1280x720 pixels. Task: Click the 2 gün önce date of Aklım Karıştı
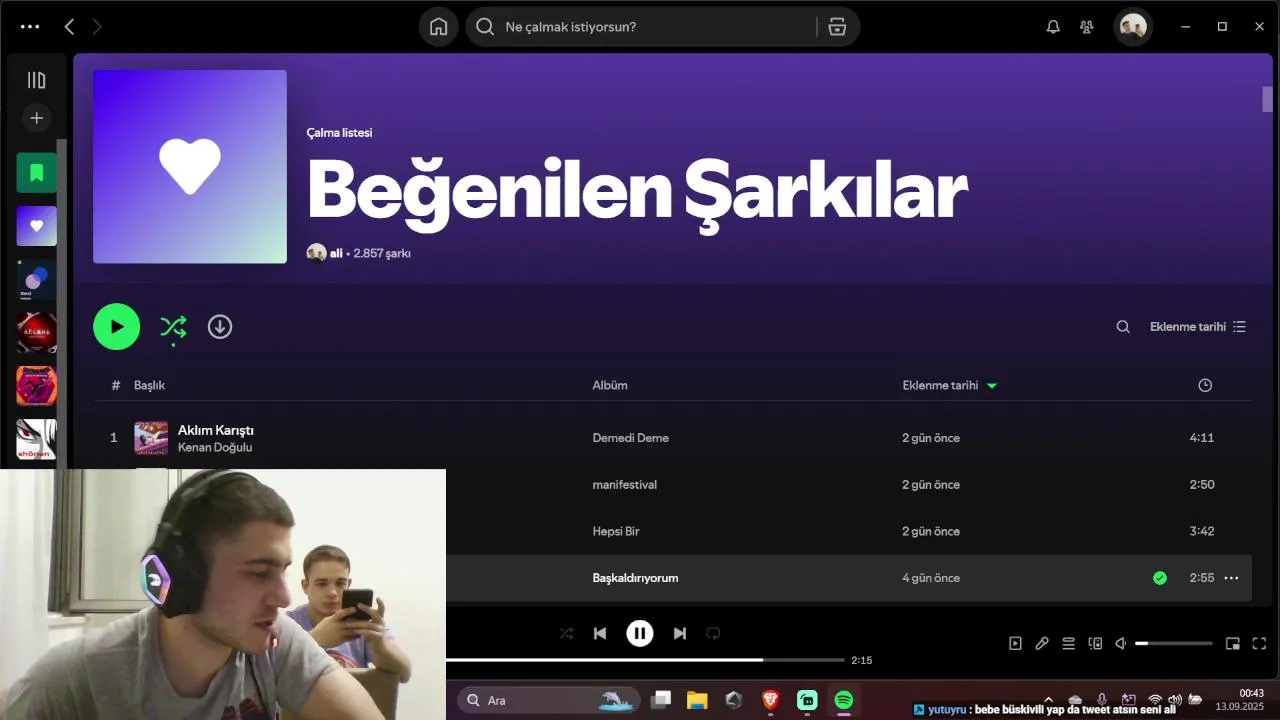931,438
